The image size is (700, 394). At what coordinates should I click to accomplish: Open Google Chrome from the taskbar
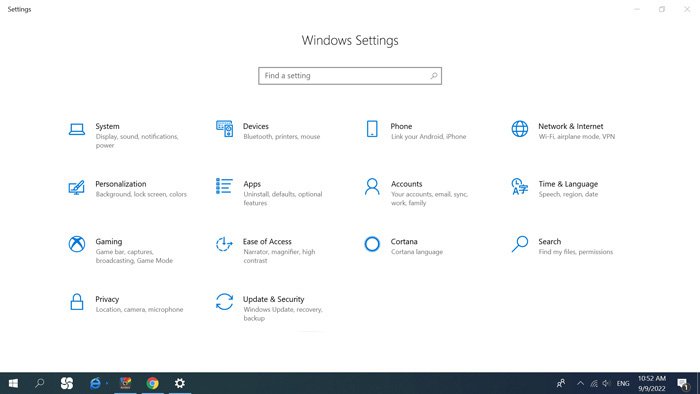coord(153,383)
